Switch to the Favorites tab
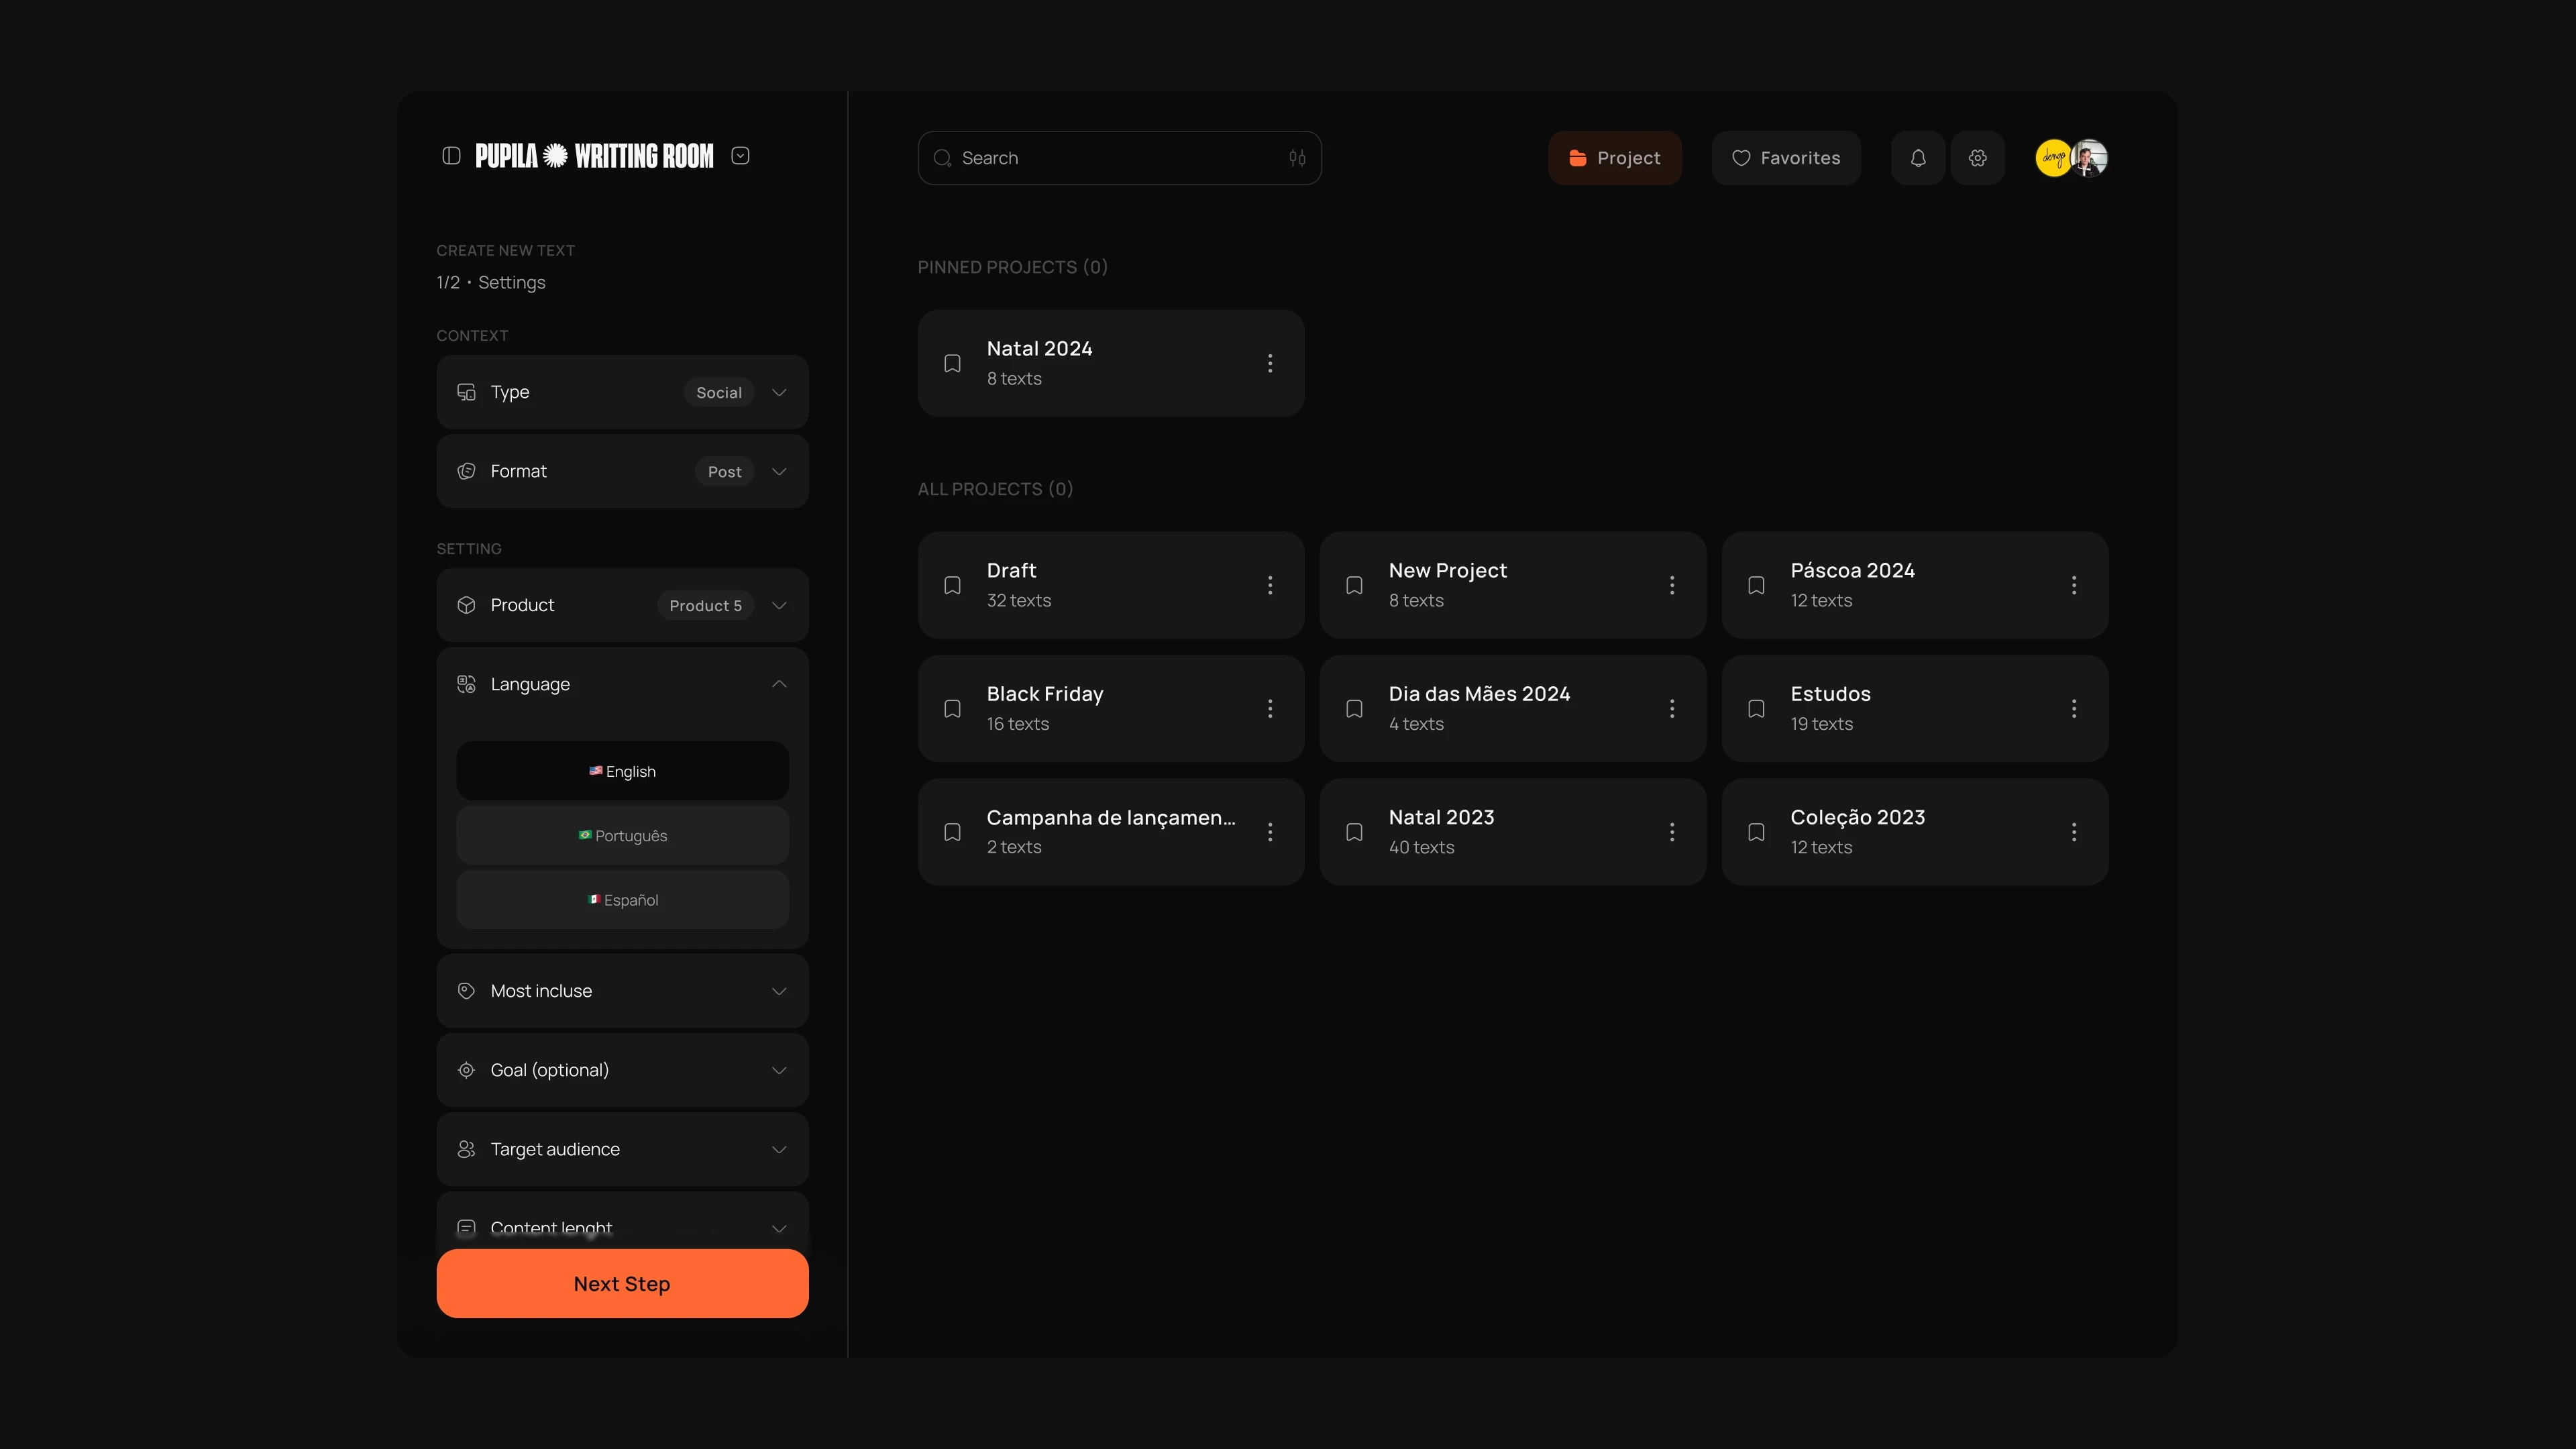 [1786, 158]
